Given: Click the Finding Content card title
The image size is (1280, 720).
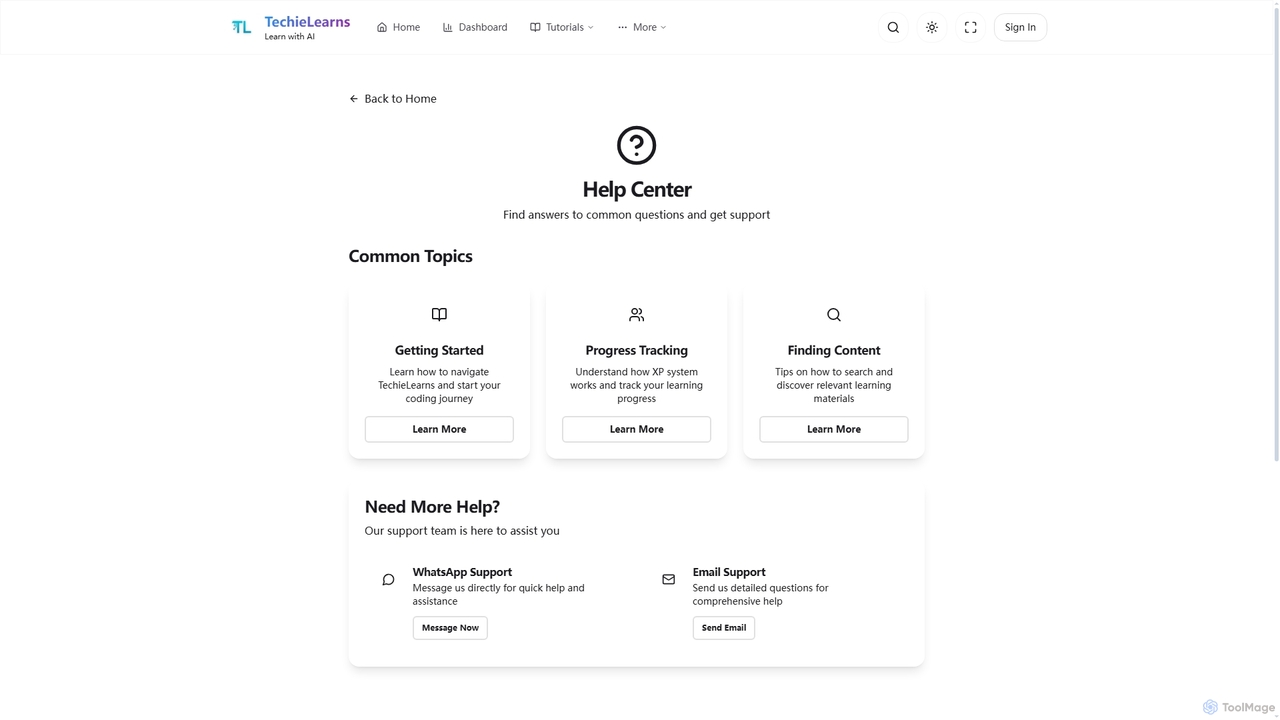Looking at the screenshot, I should point(834,350).
